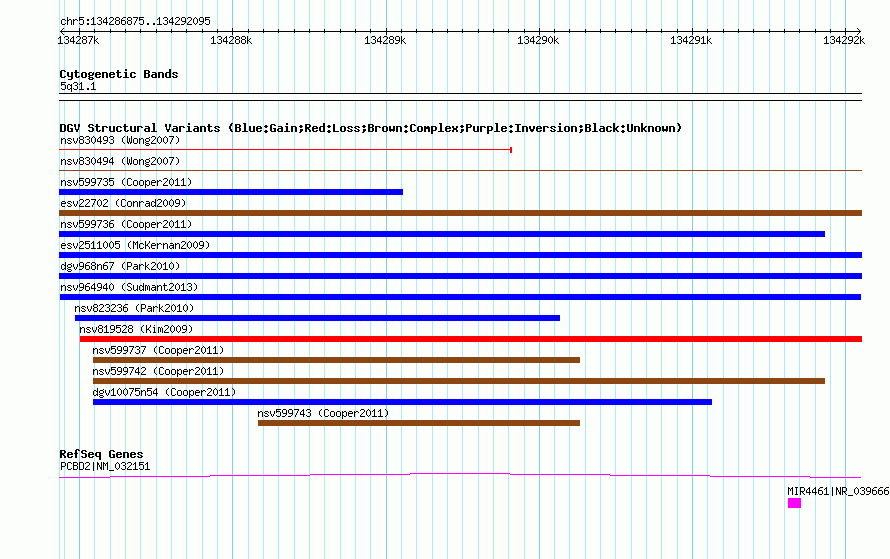890x559 pixels.
Task: Click the 134291k ruler tick label
Action: tap(691, 40)
